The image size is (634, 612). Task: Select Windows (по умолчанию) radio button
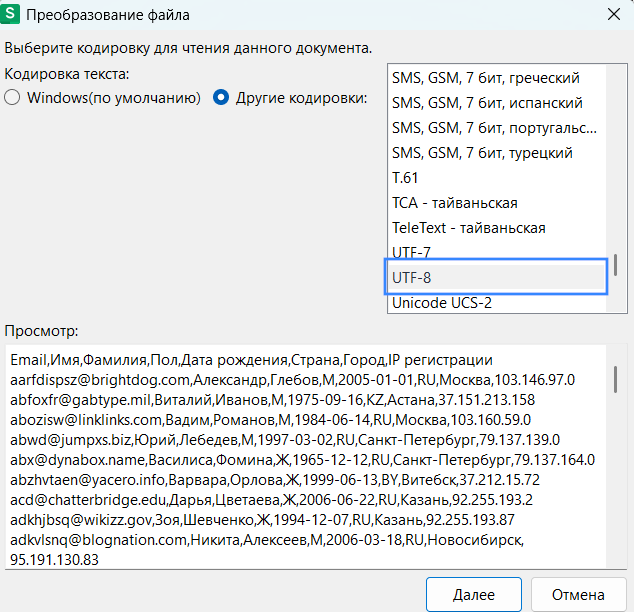click(13, 98)
